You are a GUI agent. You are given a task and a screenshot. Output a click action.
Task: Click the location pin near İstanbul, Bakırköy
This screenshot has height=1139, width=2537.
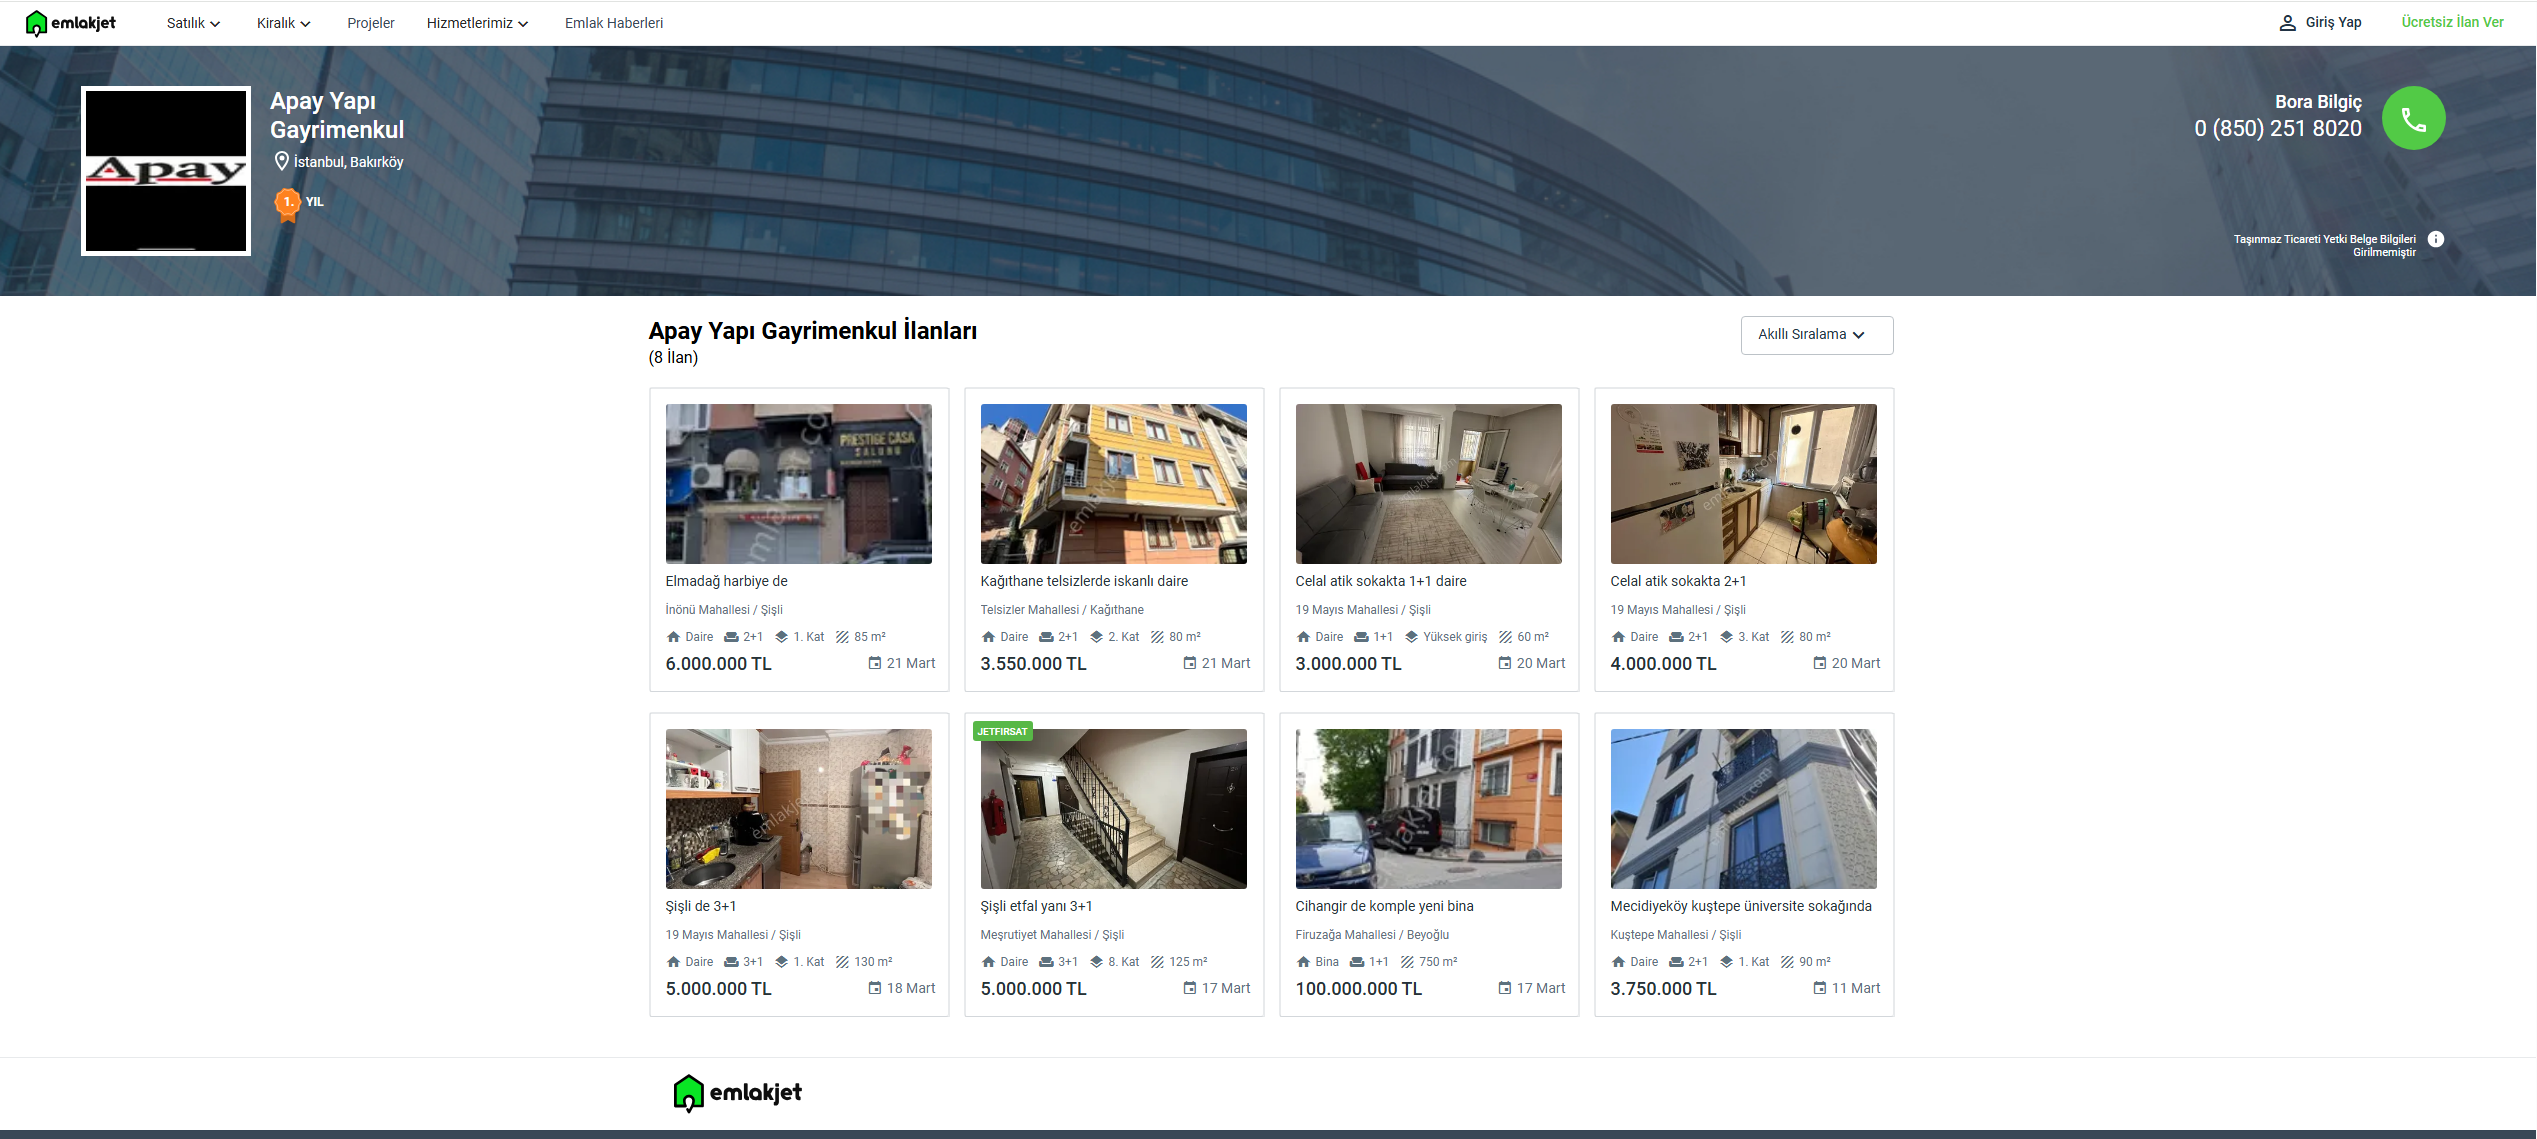tap(281, 162)
